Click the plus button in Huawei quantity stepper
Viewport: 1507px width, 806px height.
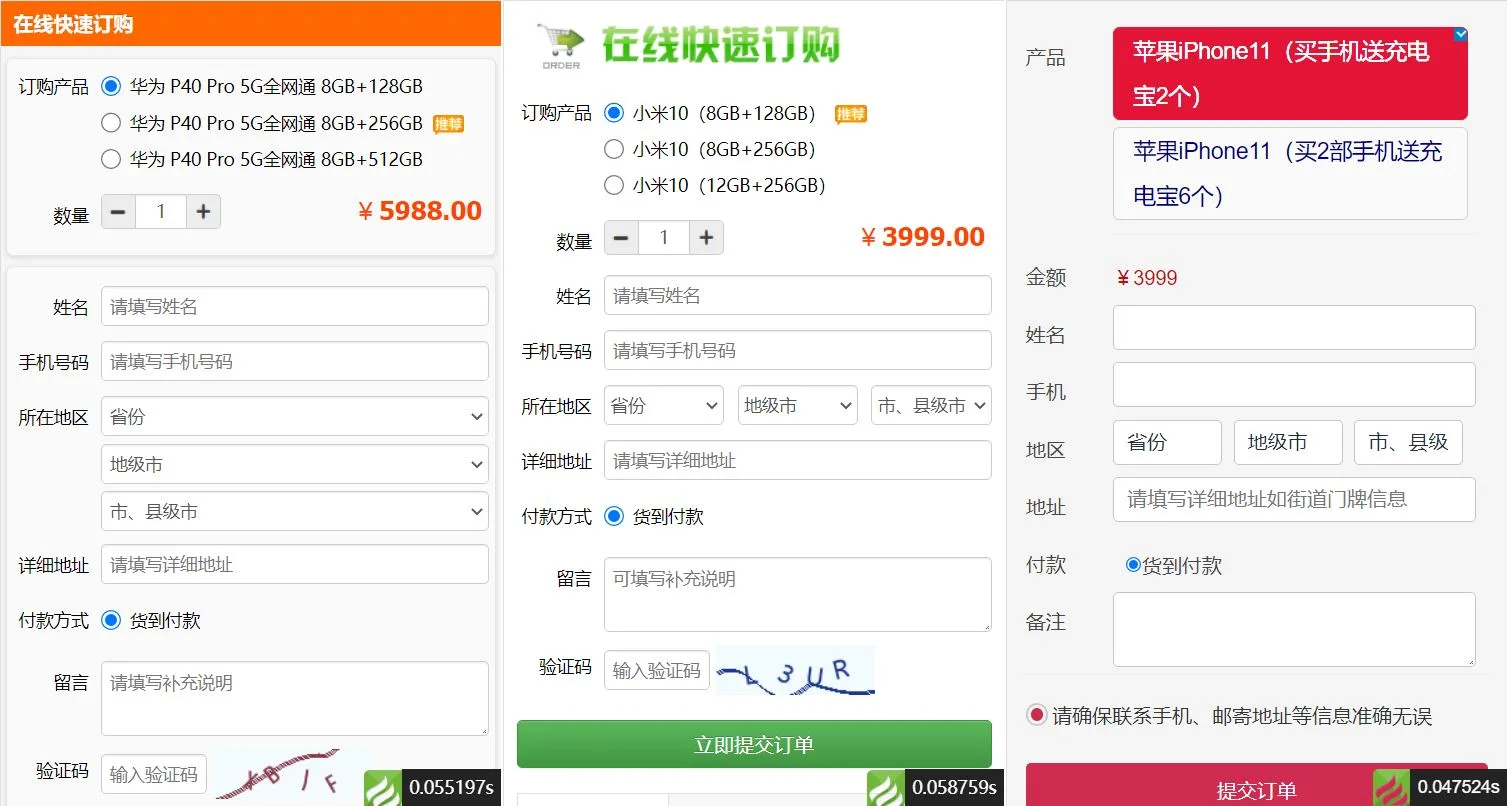(203, 212)
